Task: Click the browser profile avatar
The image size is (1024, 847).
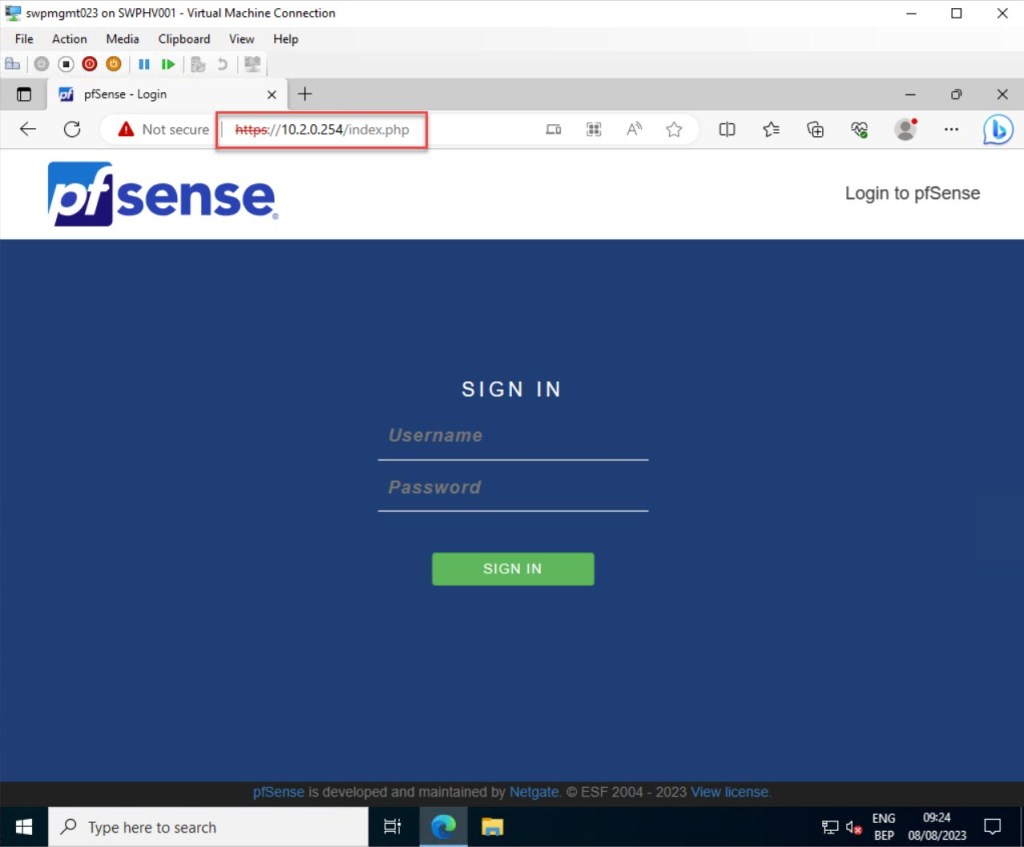Action: [906, 129]
